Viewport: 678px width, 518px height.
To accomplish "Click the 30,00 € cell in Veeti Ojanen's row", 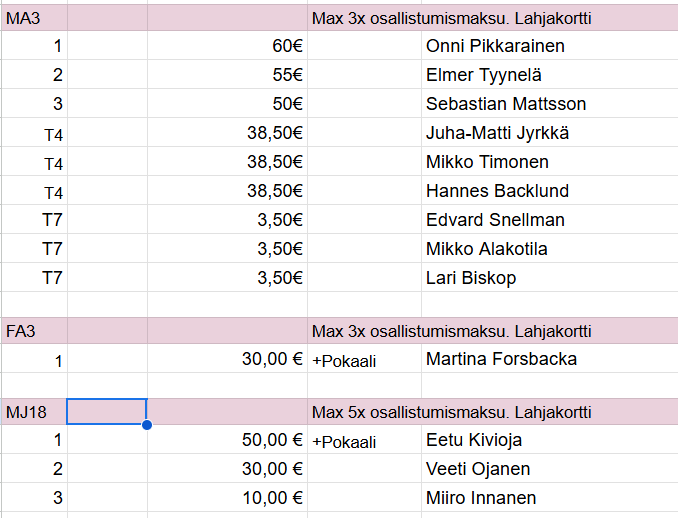I will [227, 469].
